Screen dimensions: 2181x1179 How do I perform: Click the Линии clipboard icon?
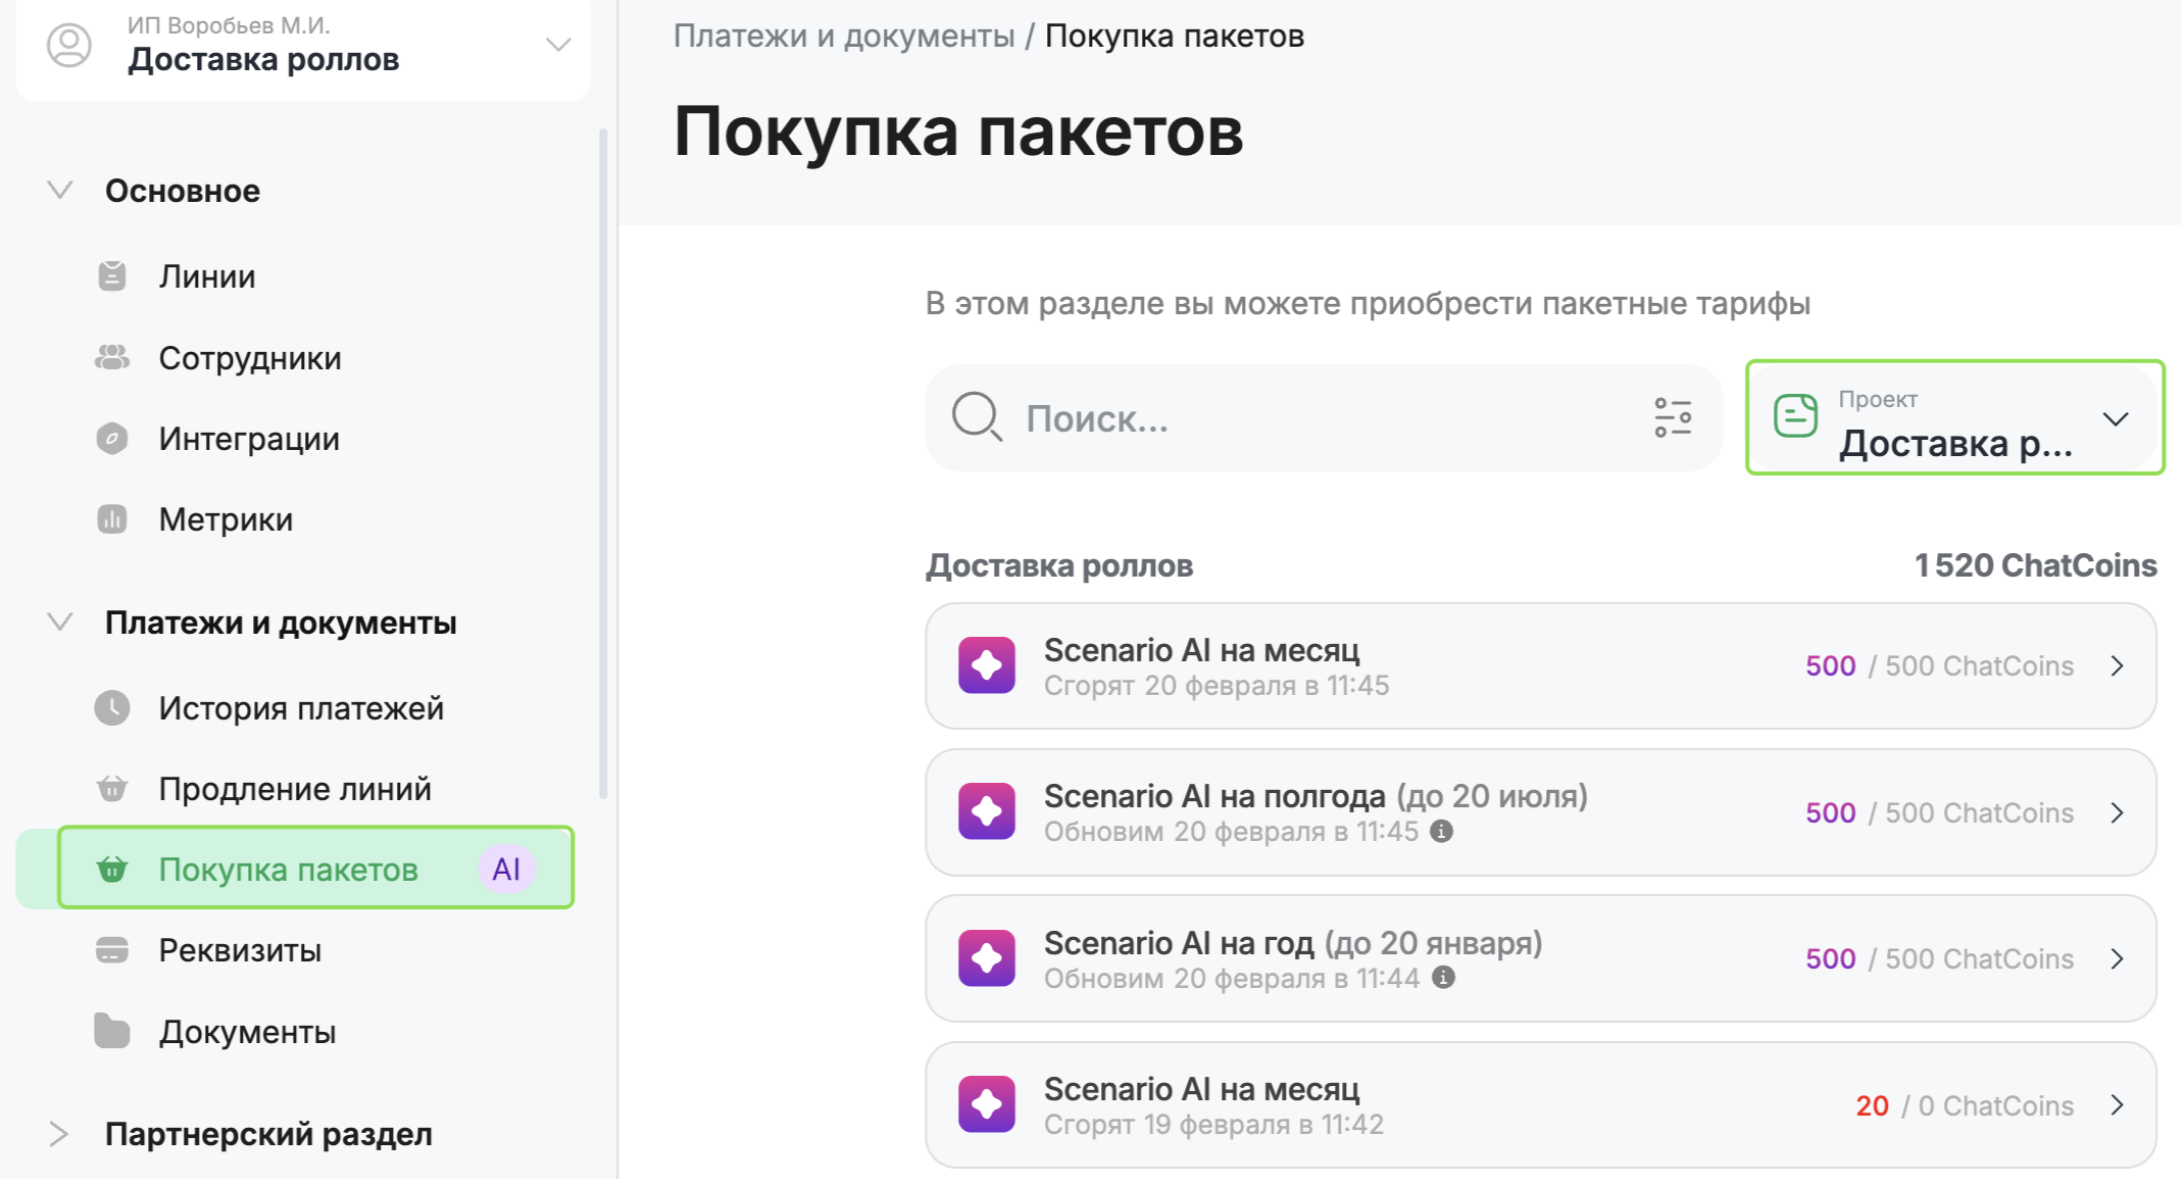tap(112, 276)
